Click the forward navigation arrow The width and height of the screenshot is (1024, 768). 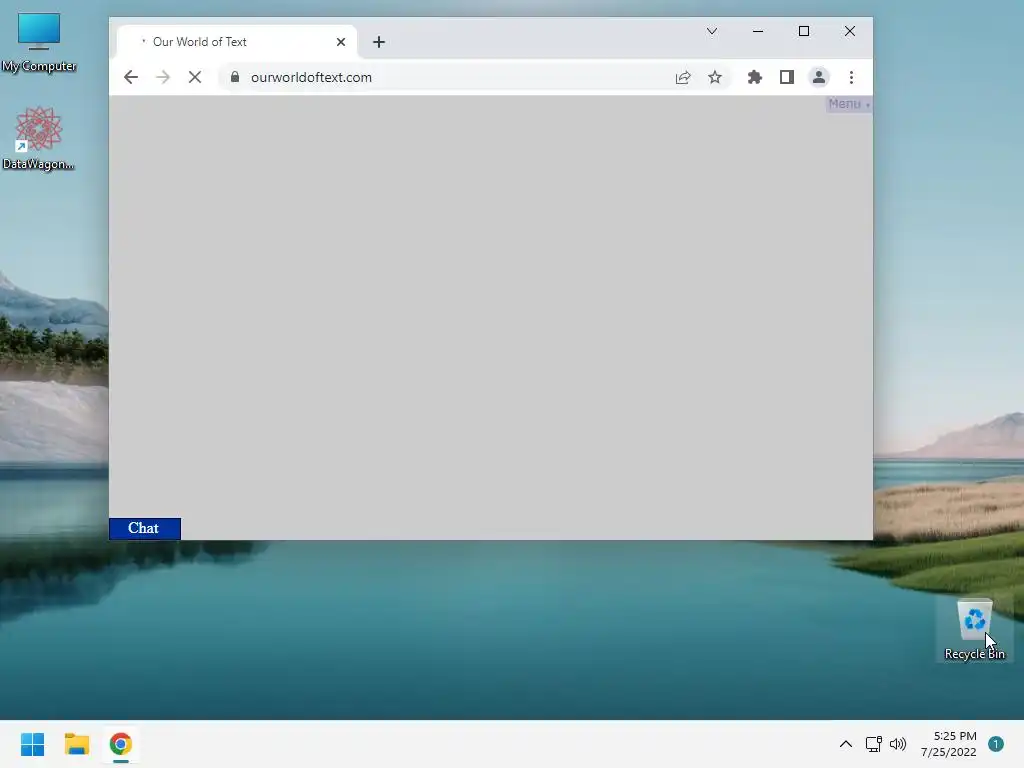click(x=163, y=77)
